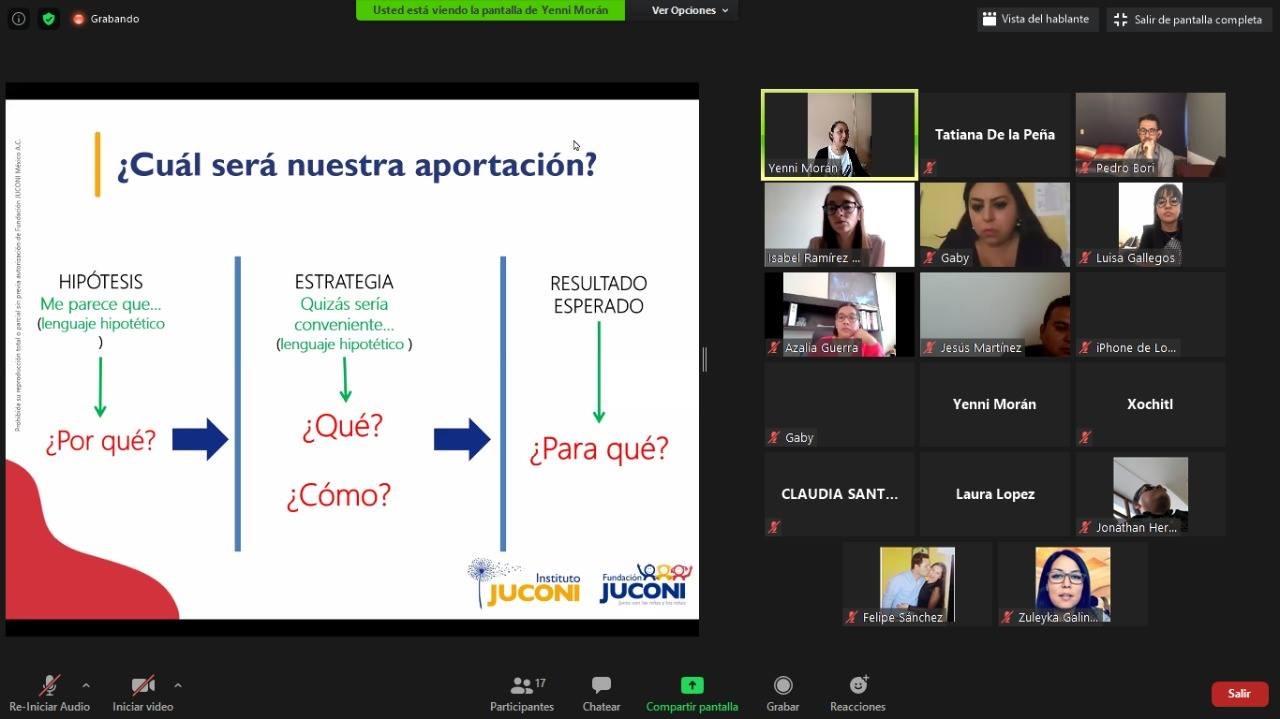
Task: Click the red Grabando recording indicator
Action: click(x=105, y=19)
